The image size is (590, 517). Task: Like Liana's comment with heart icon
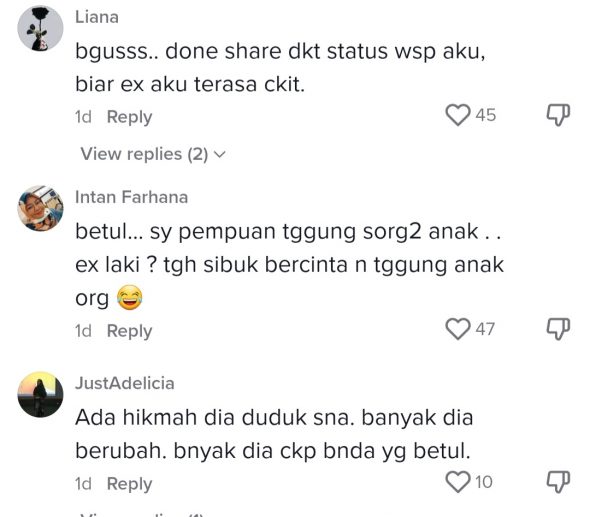pyautogui.click(x=458, y=115)
